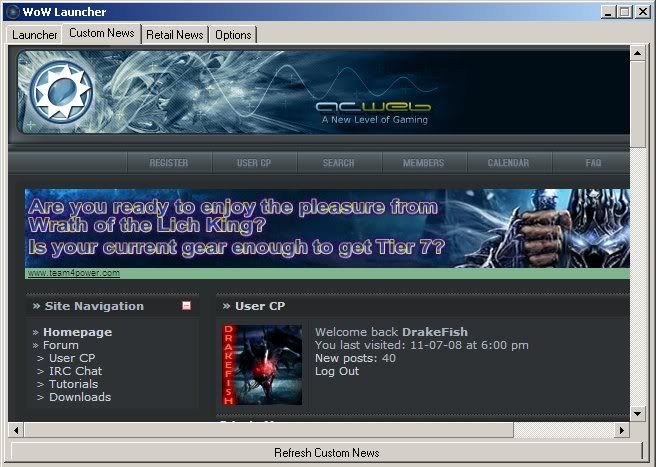Image resolution: width=656 pixels, height=467 pixels.
Task: Click the SEARCH navigation button
Action: tap(338, 163)
